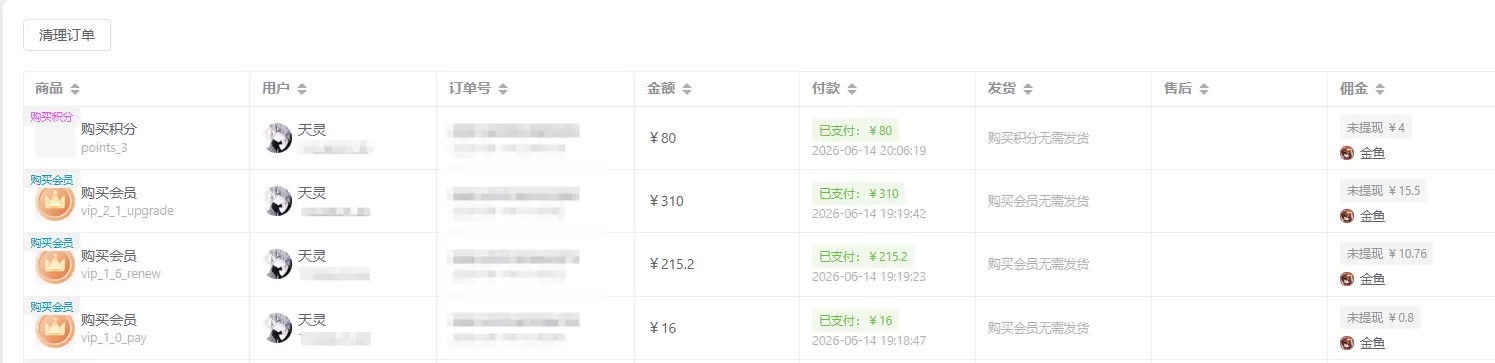The width and height of the screenshot is (1495, 363).
Task: Sort by 用户 column arrows
Action: [x=302, y=89]
